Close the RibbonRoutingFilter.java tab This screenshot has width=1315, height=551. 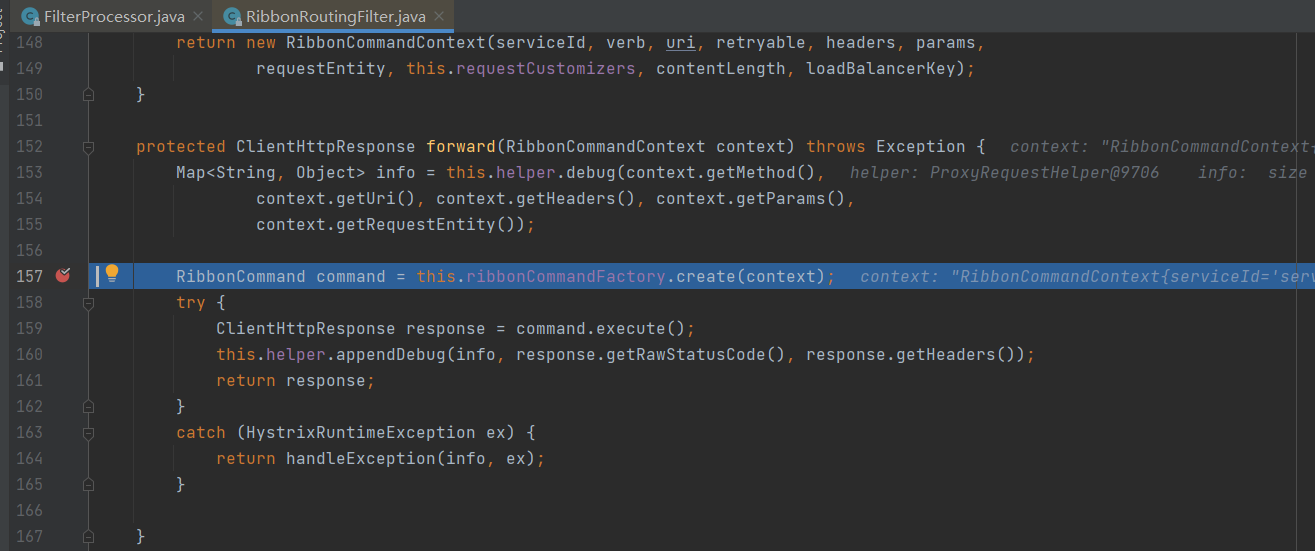click(x=441, y=16)
